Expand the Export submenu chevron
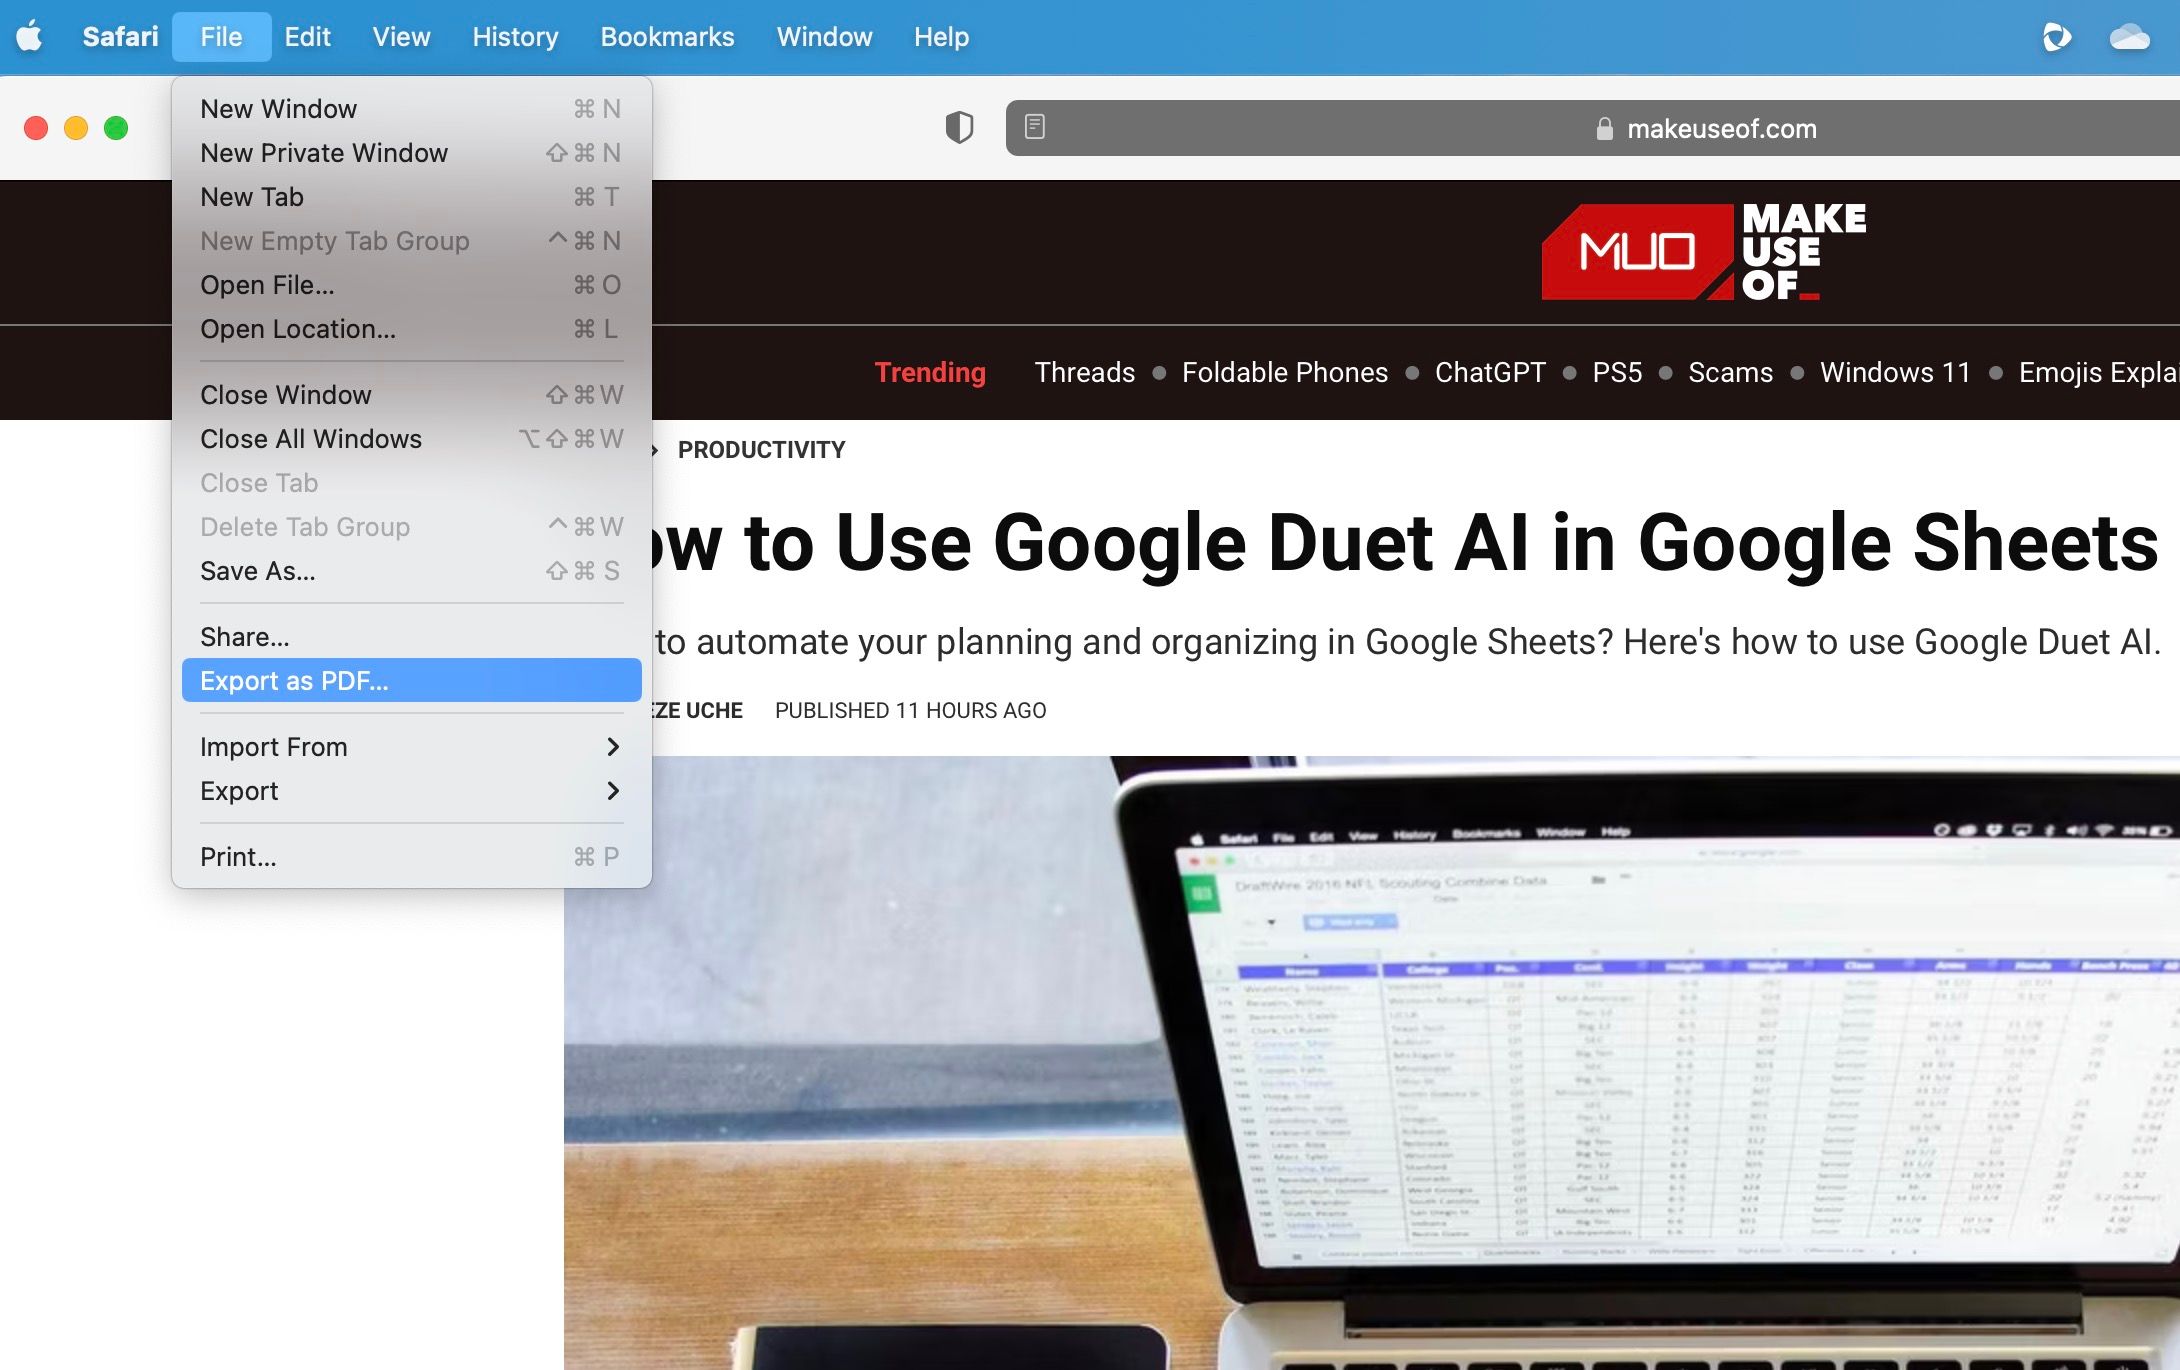Image resolution: width=2180 pixels, height=1370 pixels. tap(612, 791)
